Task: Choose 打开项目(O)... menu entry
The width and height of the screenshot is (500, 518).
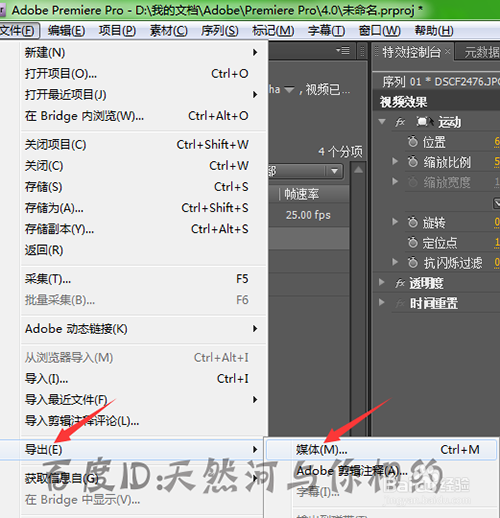Action: pos(143,73)
